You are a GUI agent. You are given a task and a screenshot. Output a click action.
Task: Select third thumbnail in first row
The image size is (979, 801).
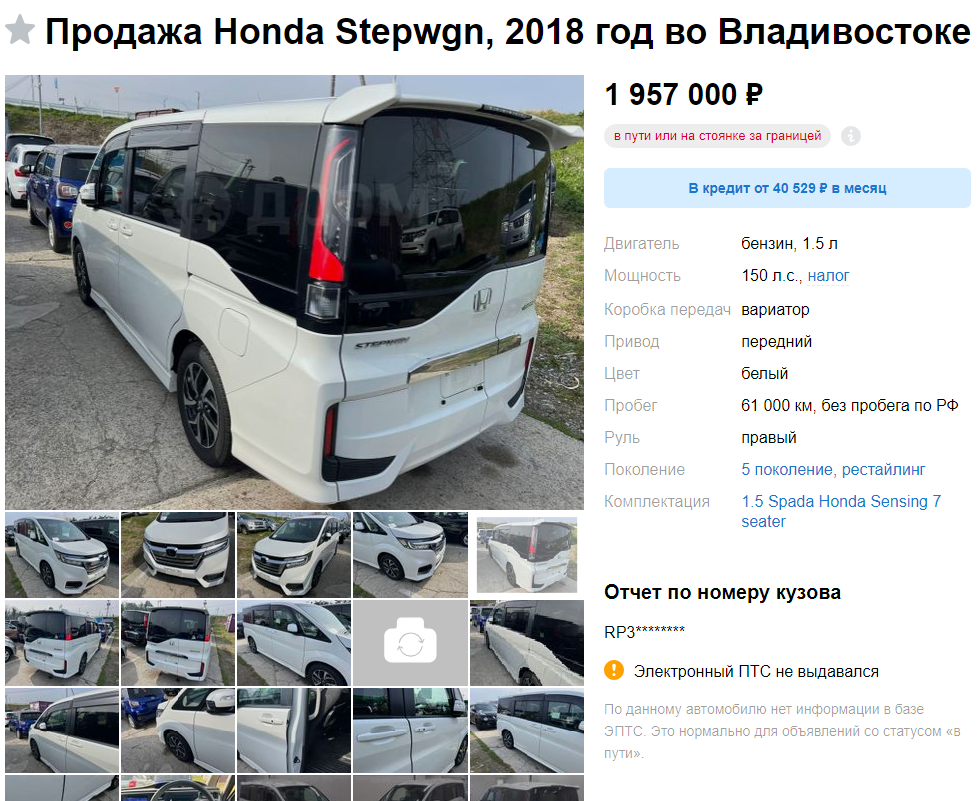(294, 554)
